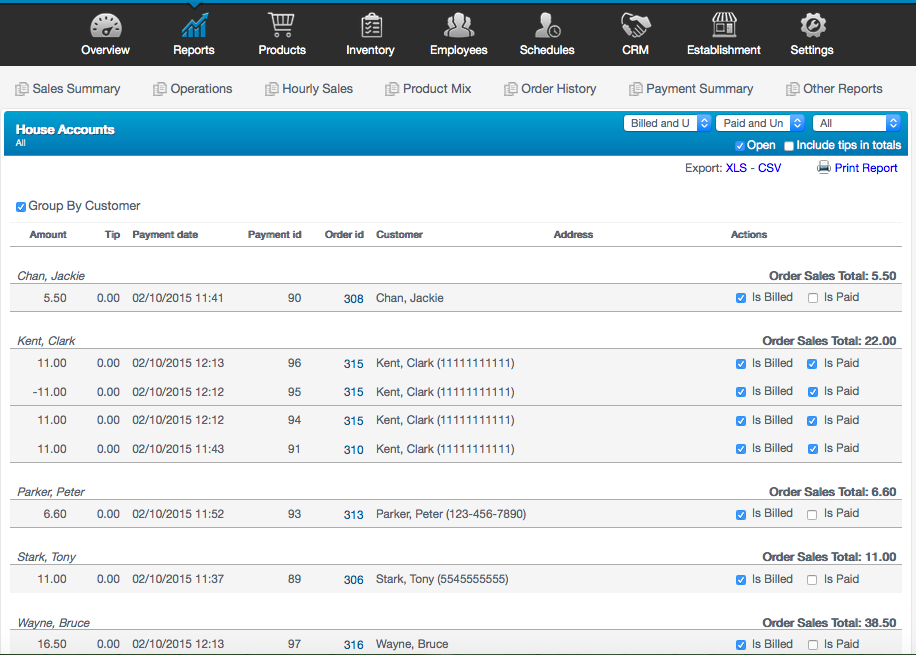
Task: Expand the All filter dropdown
Action: [x=856, y=123]
